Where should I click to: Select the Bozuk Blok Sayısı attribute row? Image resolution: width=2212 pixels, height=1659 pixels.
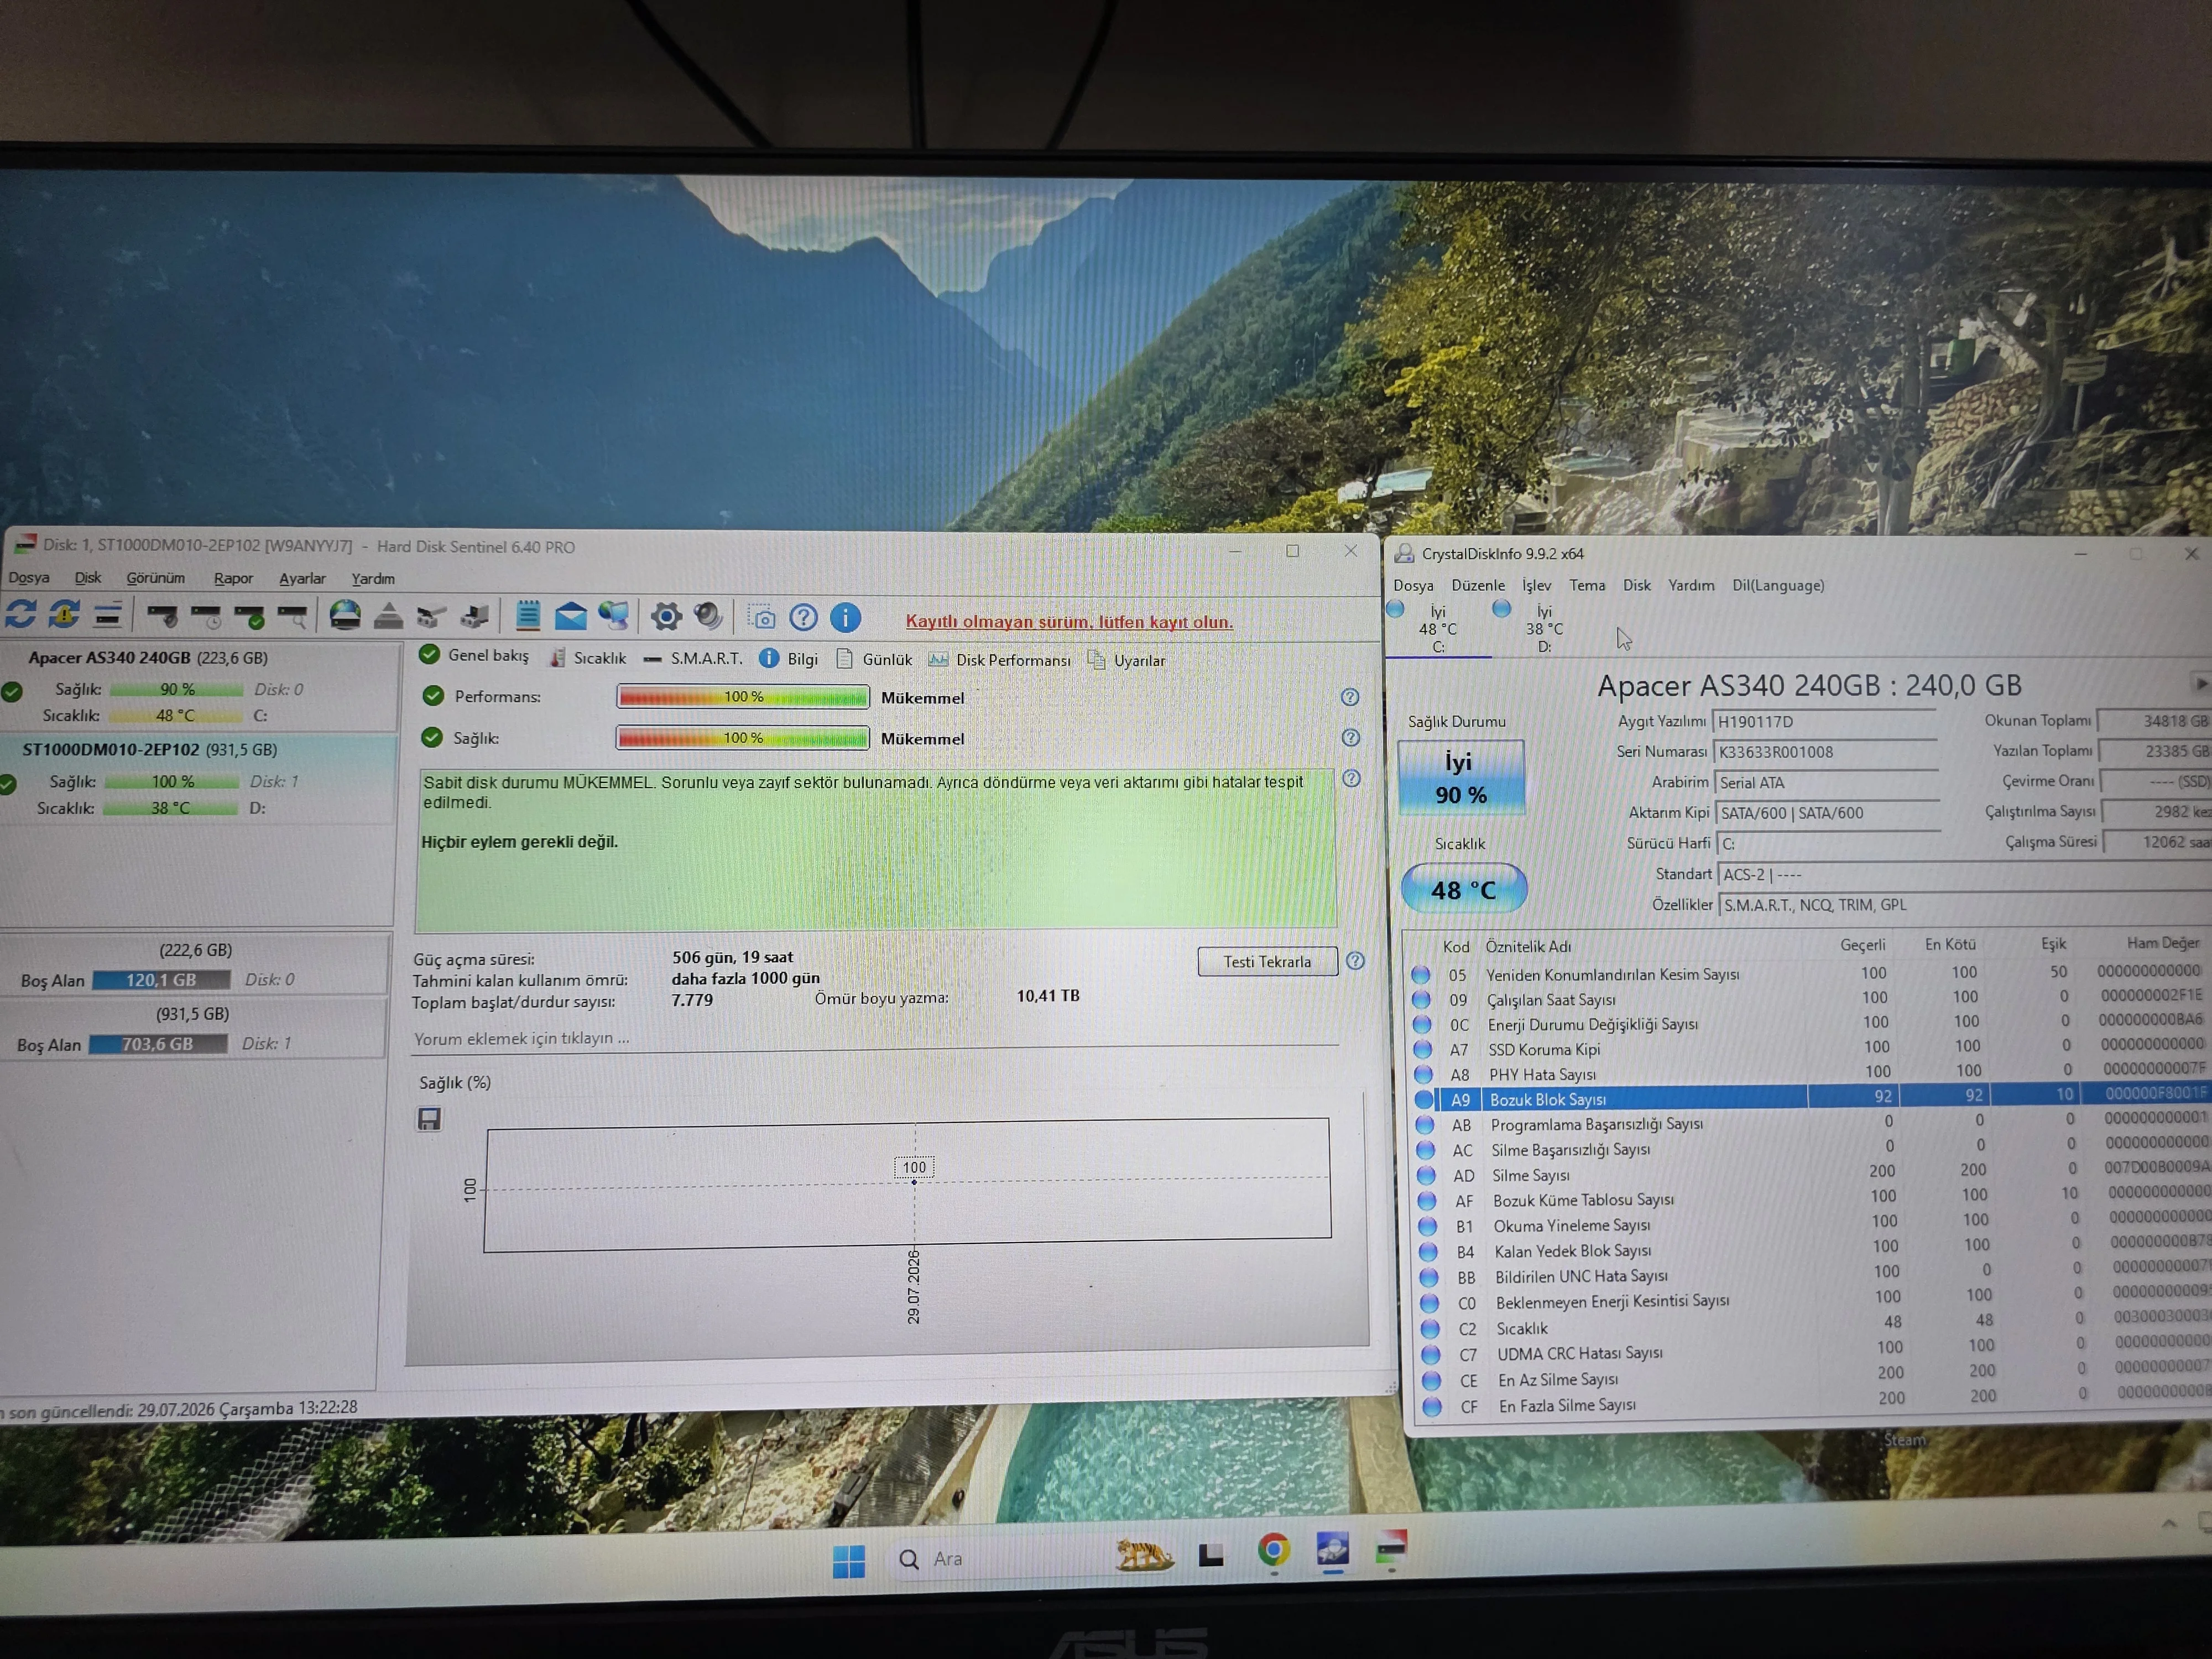(x=1811, y=1098)
